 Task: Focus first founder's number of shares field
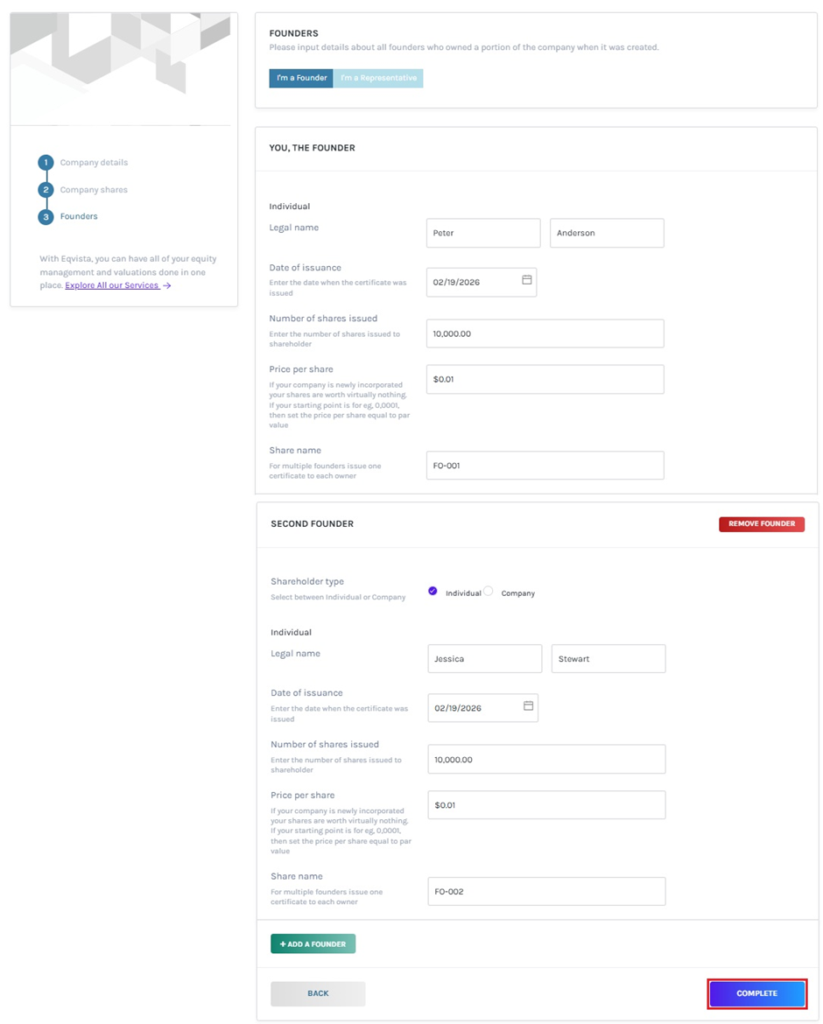click(x=545, y=334)
